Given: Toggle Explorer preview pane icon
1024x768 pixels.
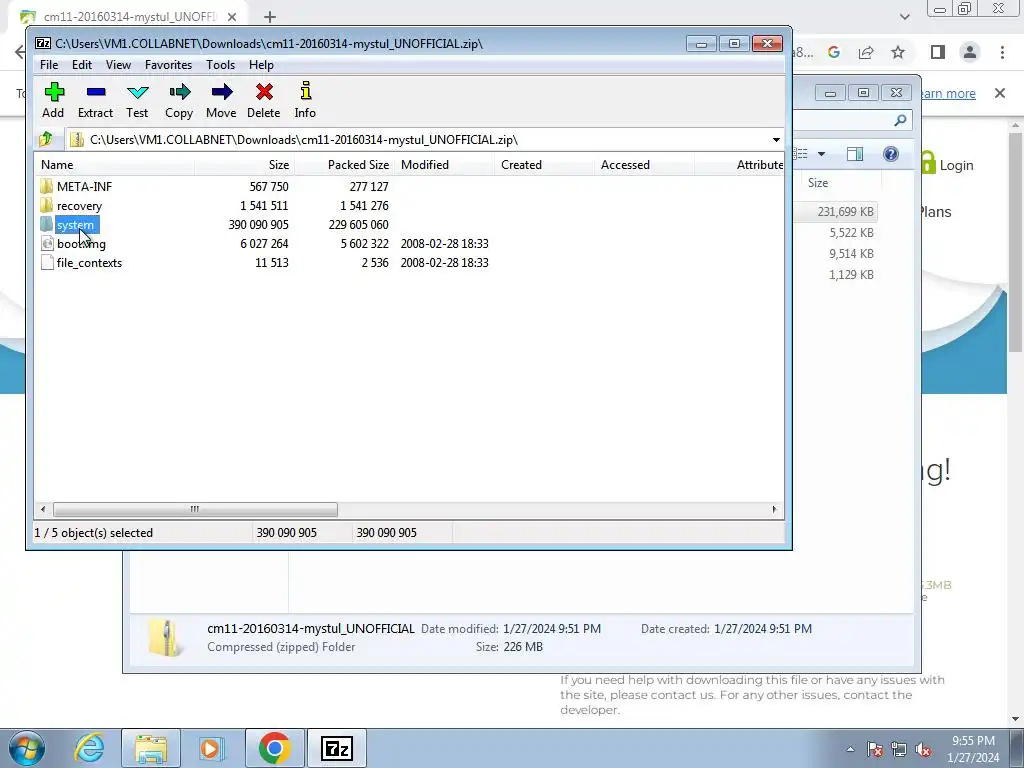Looking at the screenshot, I should pyautogui.click(x=855, y=154).
